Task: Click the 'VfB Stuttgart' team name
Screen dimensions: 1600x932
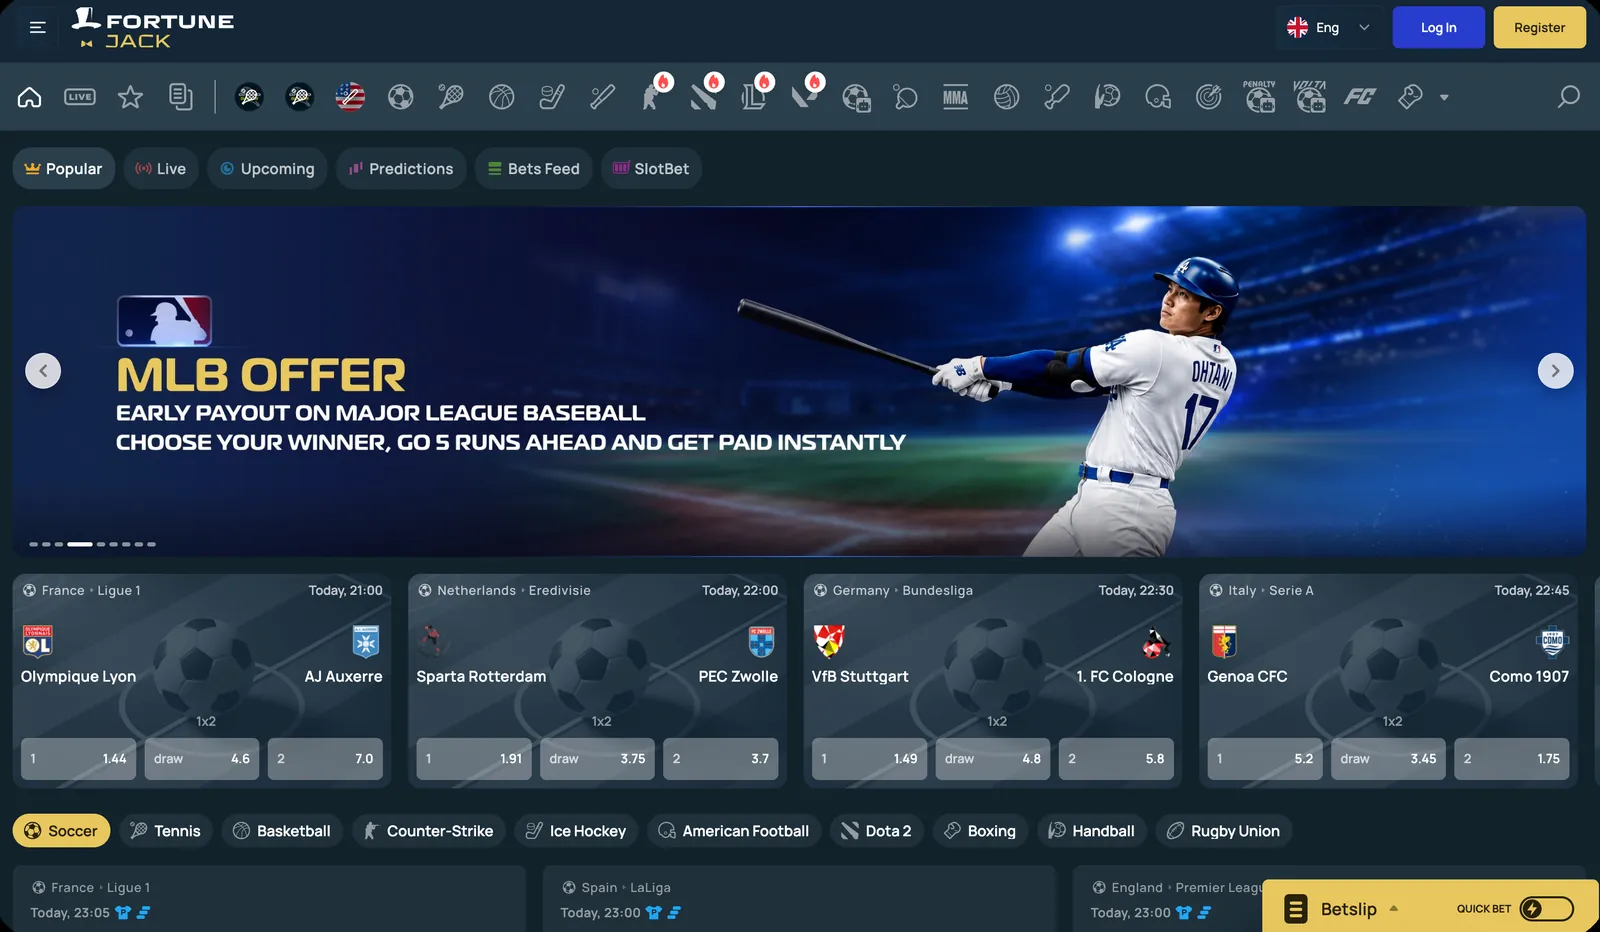Action: 860,677
